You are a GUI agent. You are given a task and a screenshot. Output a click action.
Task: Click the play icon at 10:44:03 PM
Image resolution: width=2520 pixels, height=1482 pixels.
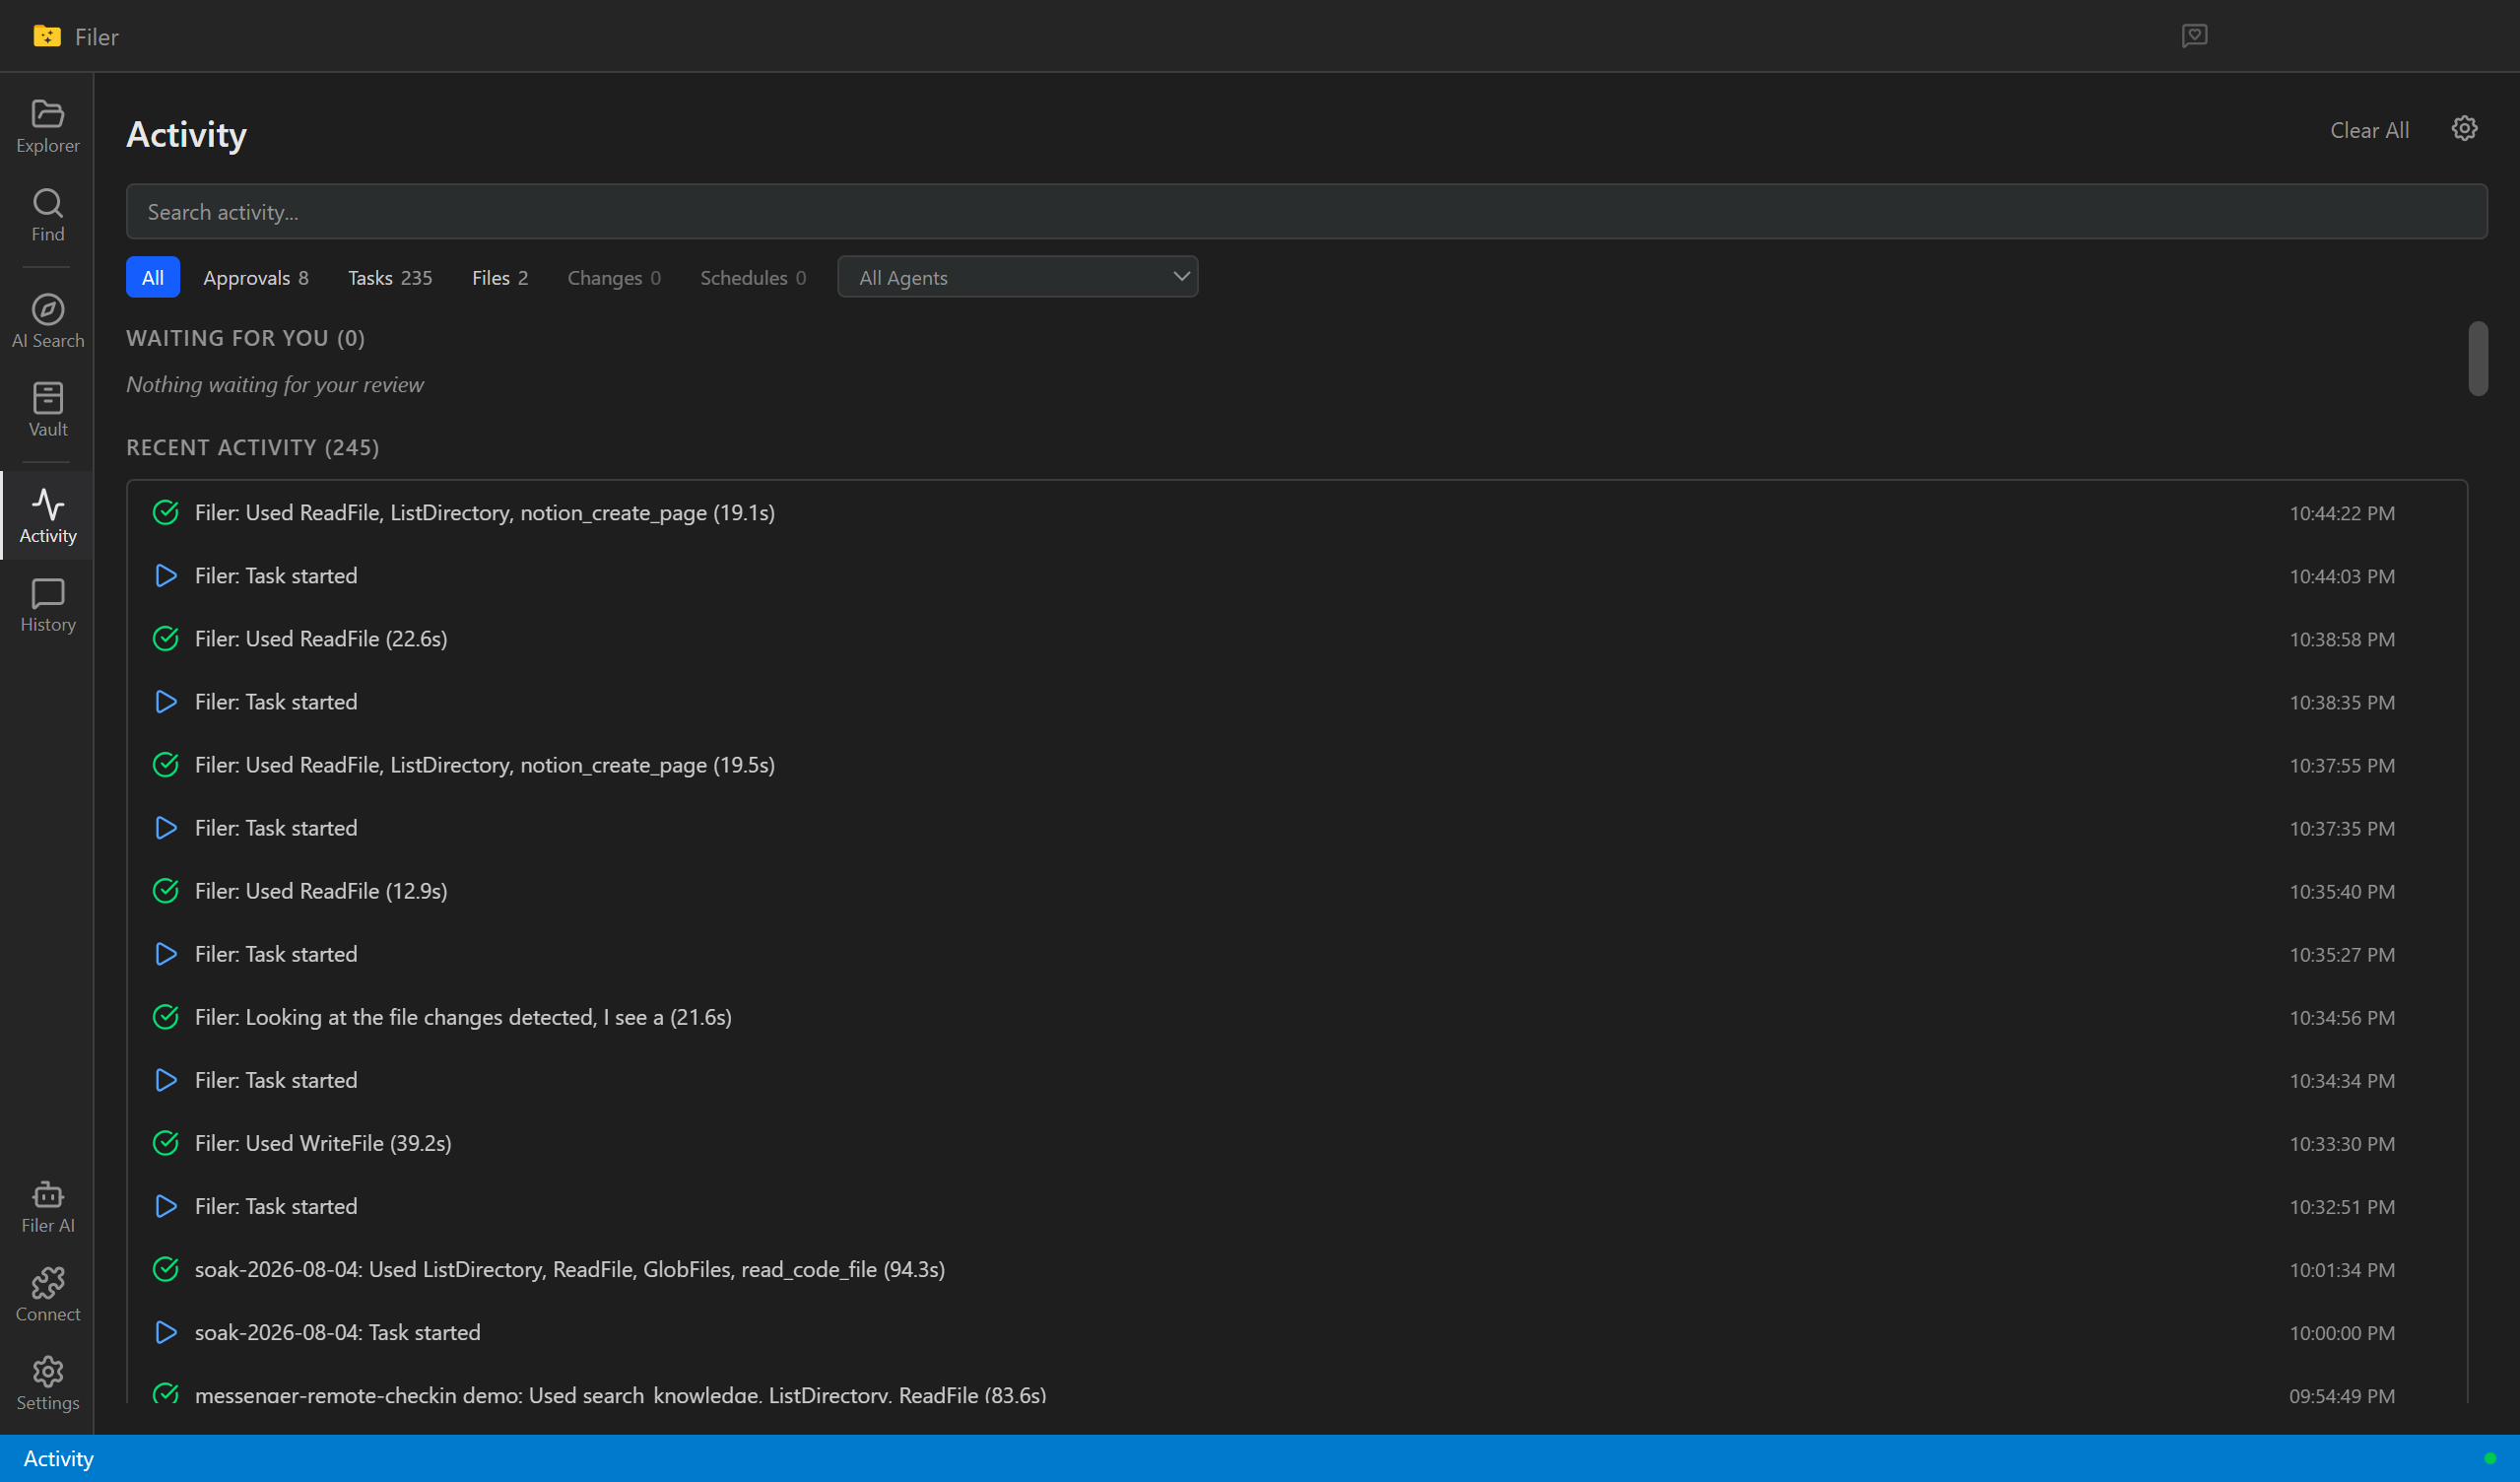pos(166,576)
